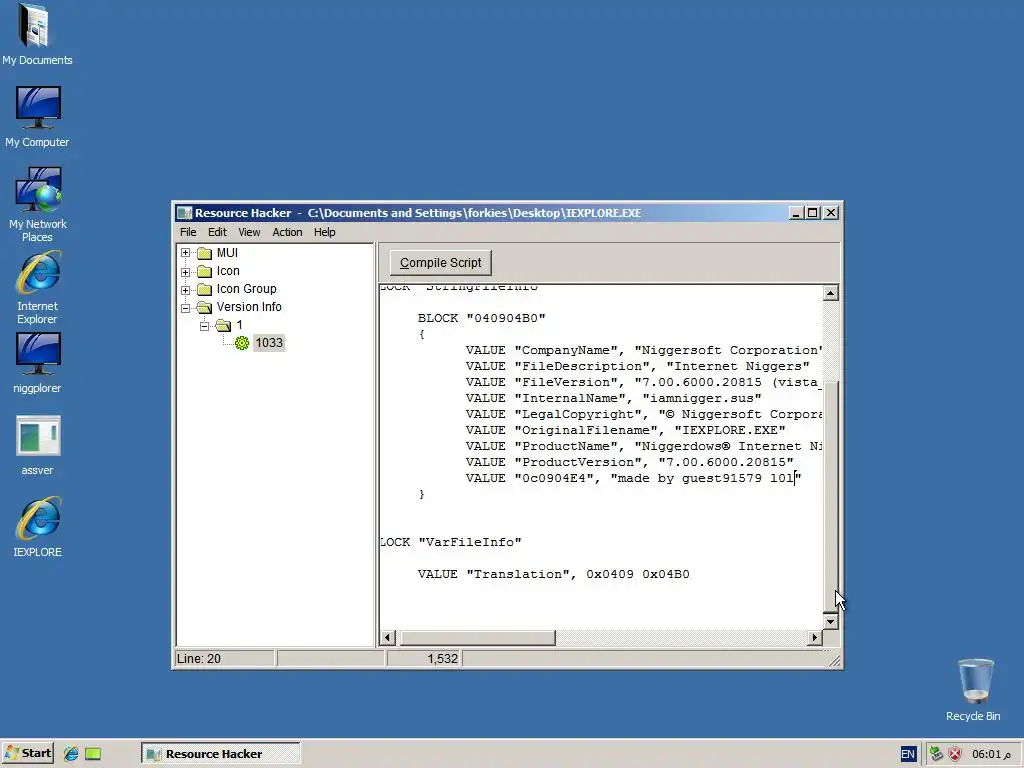1024x768 pixels.
Task: Expand the Icon Group tree node
Action: pos(185,289)
